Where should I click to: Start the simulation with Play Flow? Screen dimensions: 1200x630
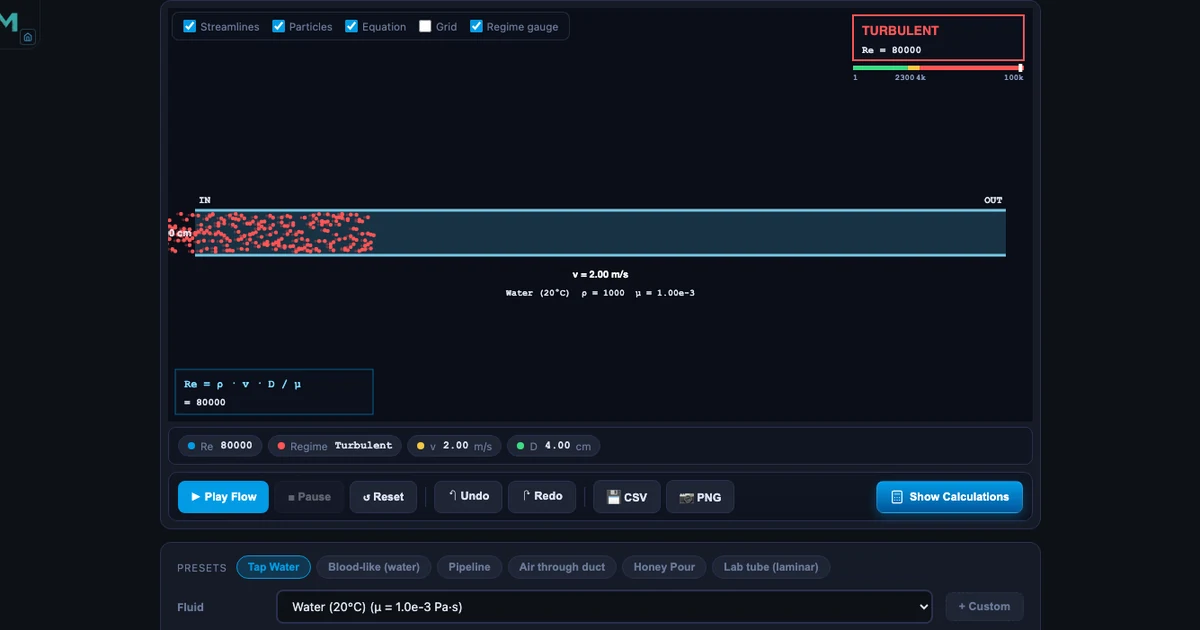(223, 497)
